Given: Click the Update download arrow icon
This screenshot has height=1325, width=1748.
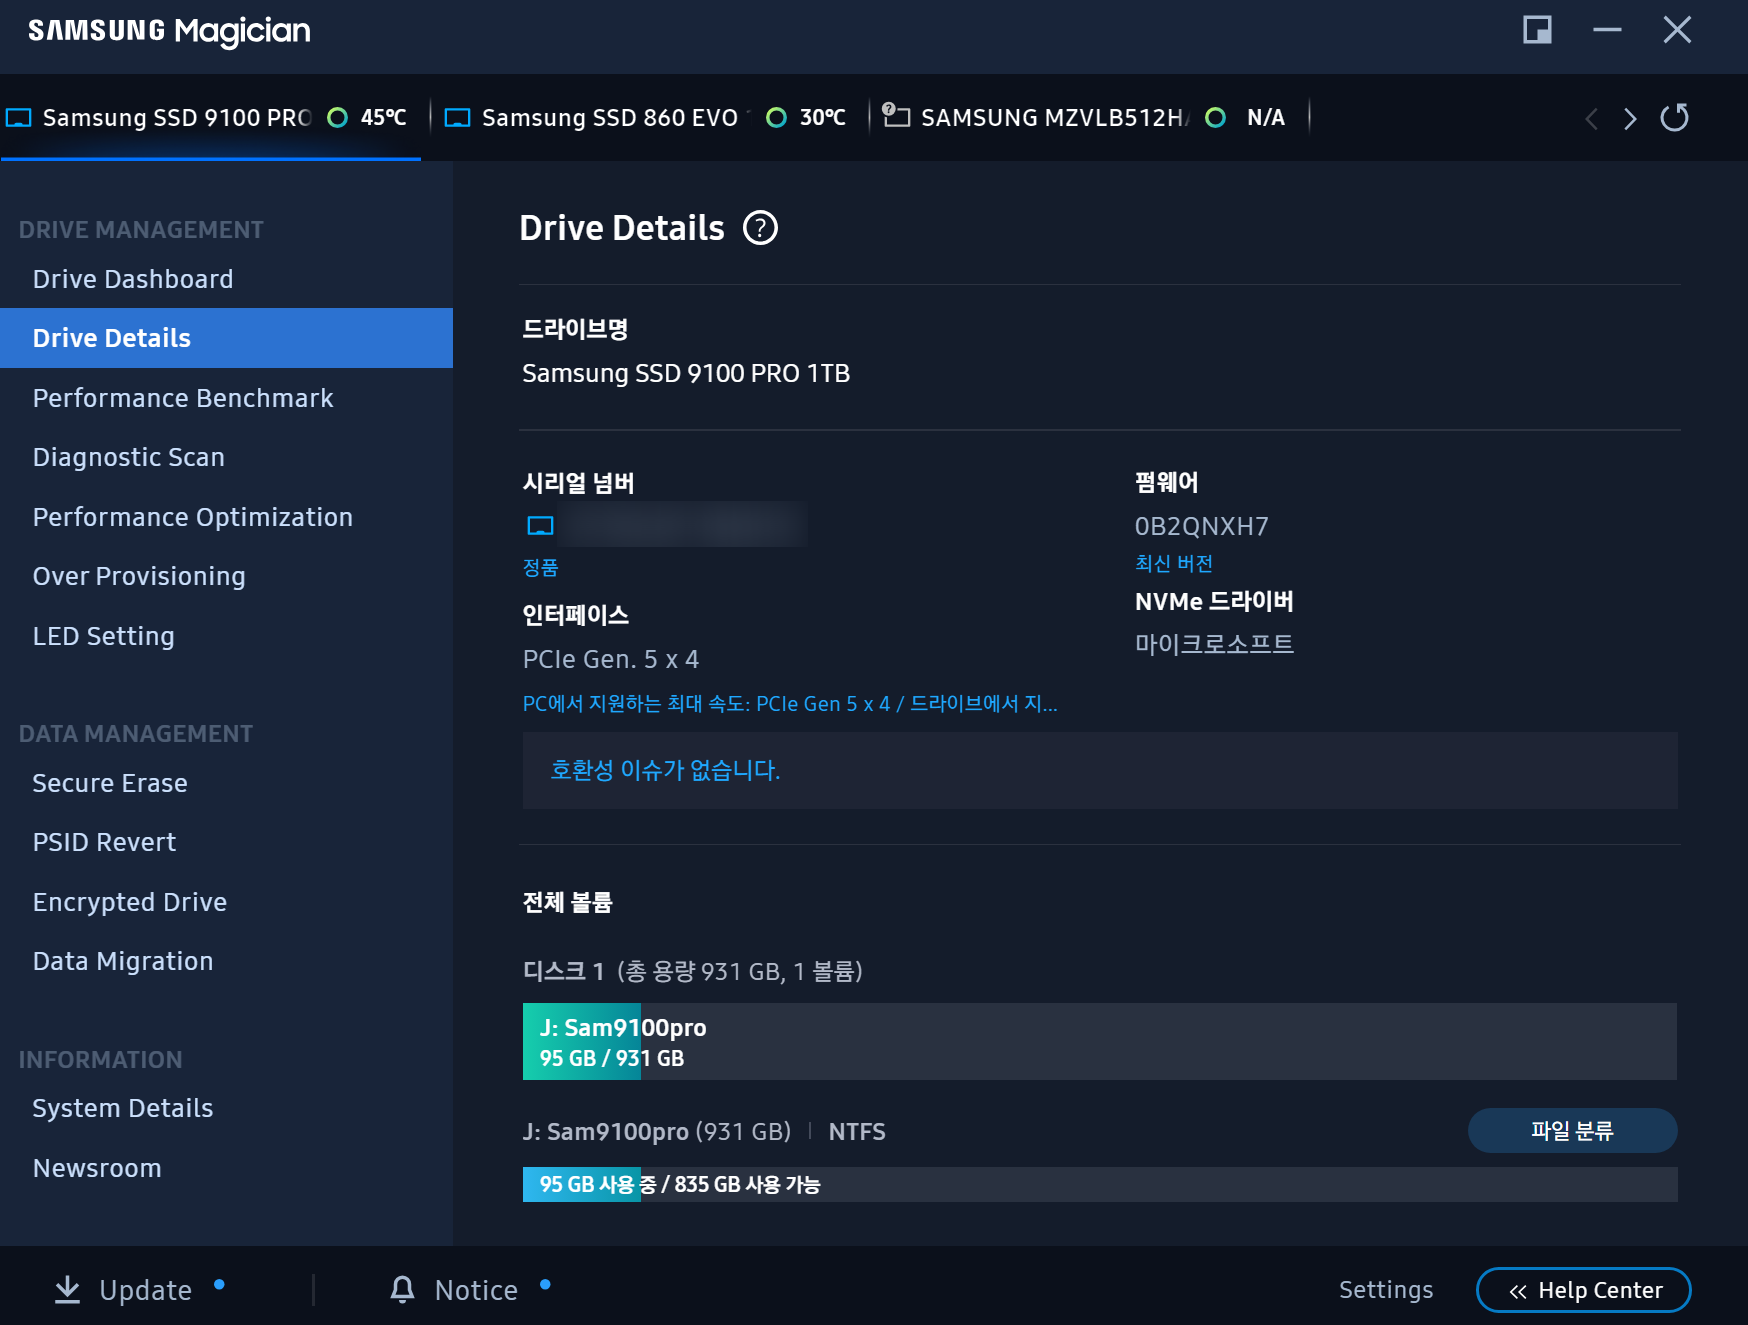Looking at the screenshot, I should [67, 1290].
